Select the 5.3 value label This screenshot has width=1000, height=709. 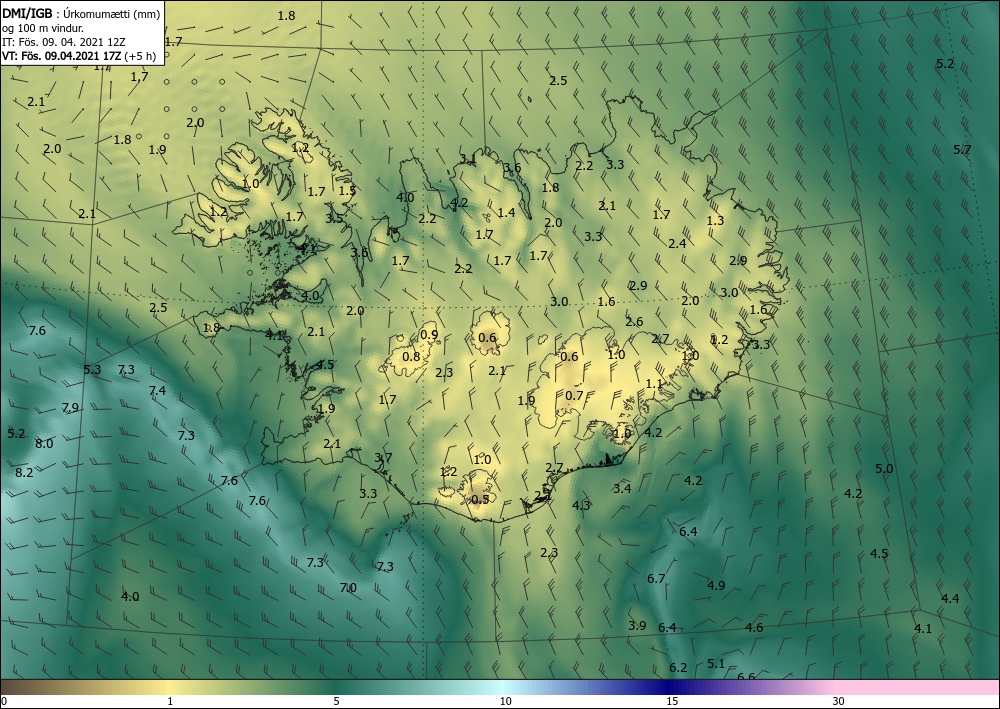tap(92, 369)
